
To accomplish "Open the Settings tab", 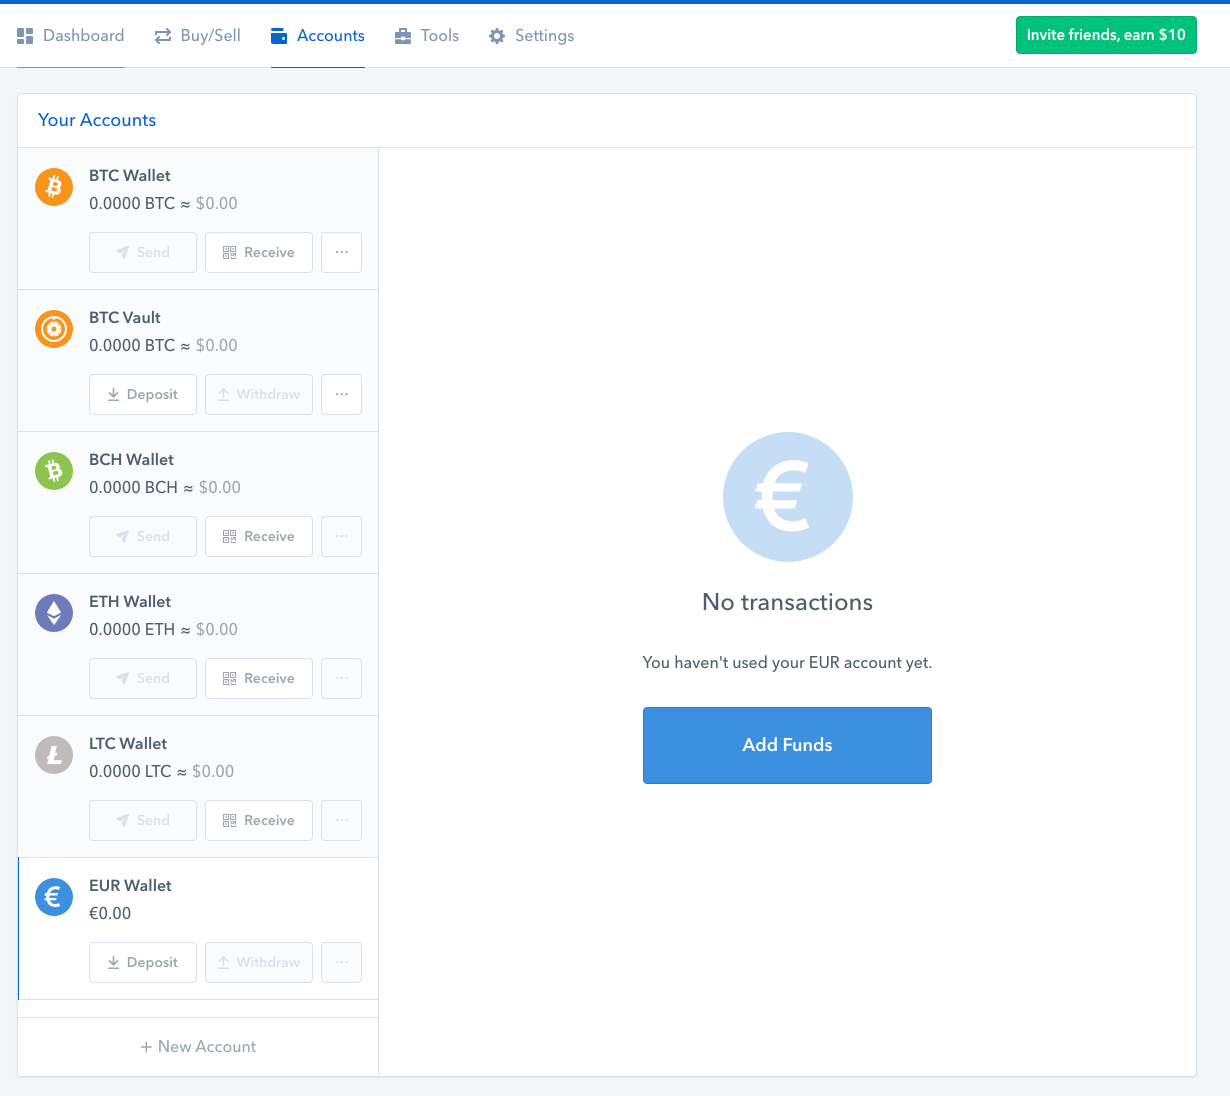I will point(532,36).
